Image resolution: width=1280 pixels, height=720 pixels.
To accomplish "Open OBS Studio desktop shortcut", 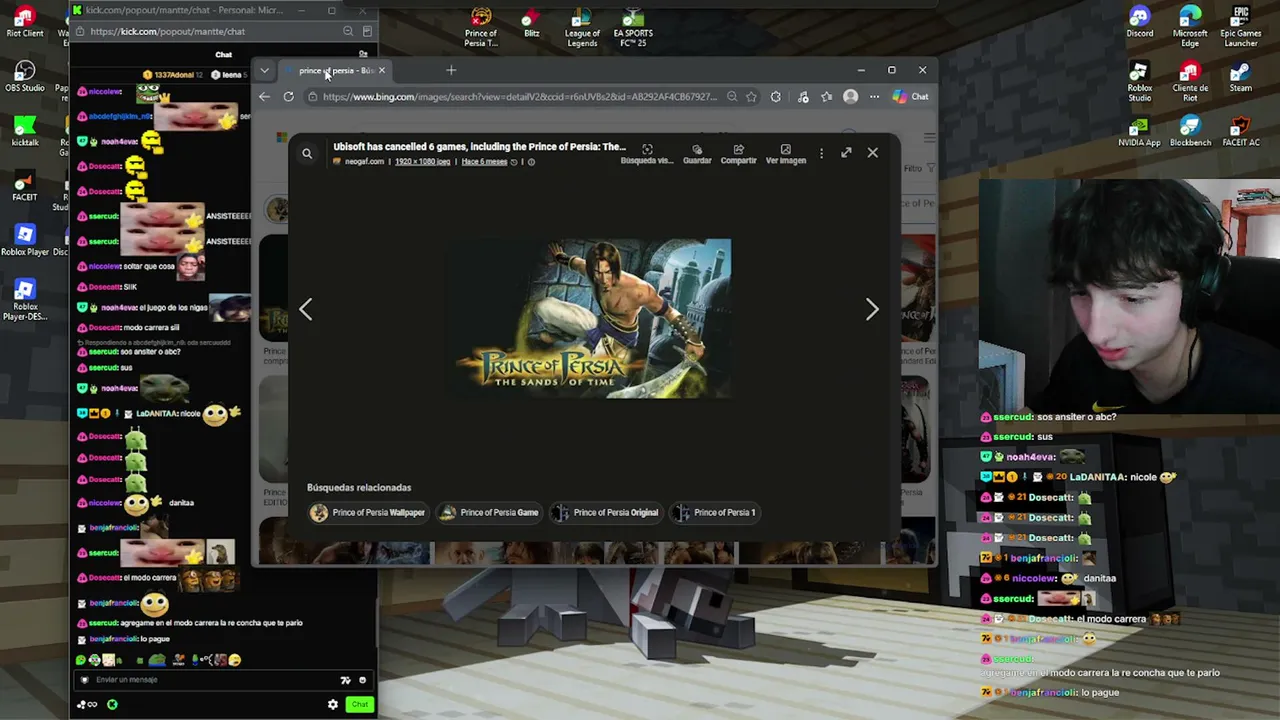I will [x=25, y=77].
